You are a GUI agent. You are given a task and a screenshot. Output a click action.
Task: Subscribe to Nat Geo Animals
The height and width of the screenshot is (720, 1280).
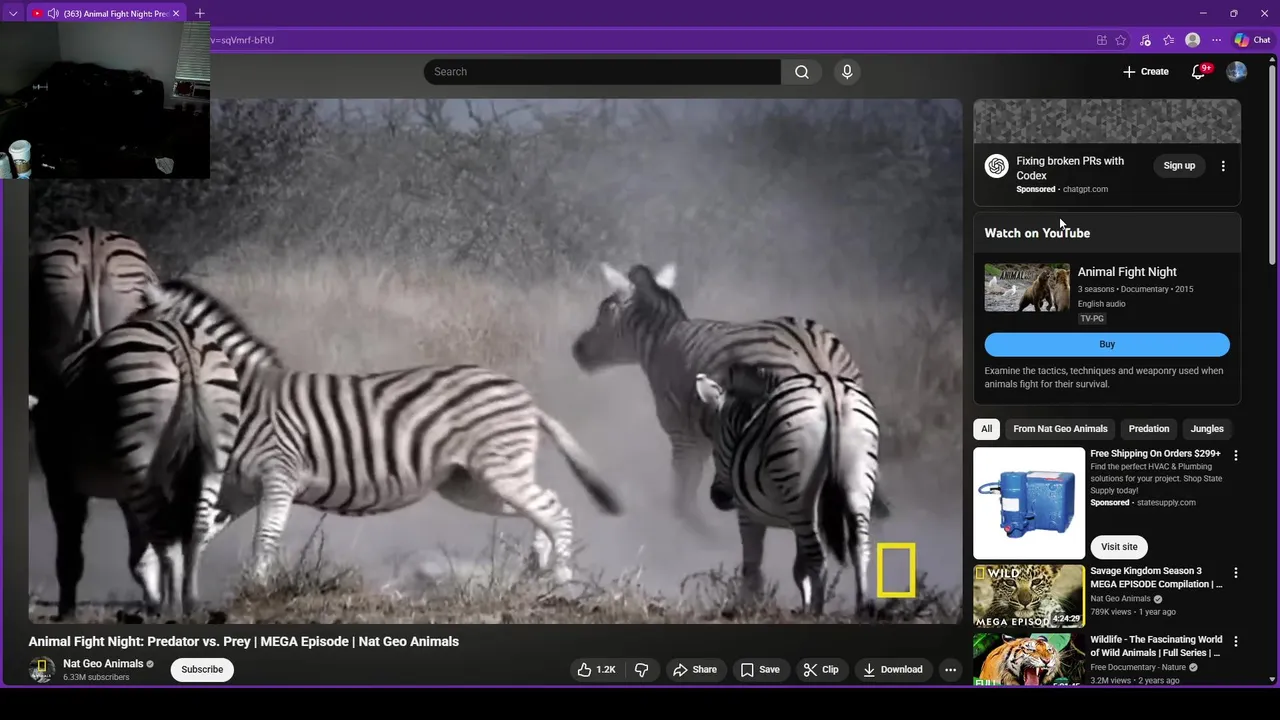pyautogui.click(x=202, y=670)
